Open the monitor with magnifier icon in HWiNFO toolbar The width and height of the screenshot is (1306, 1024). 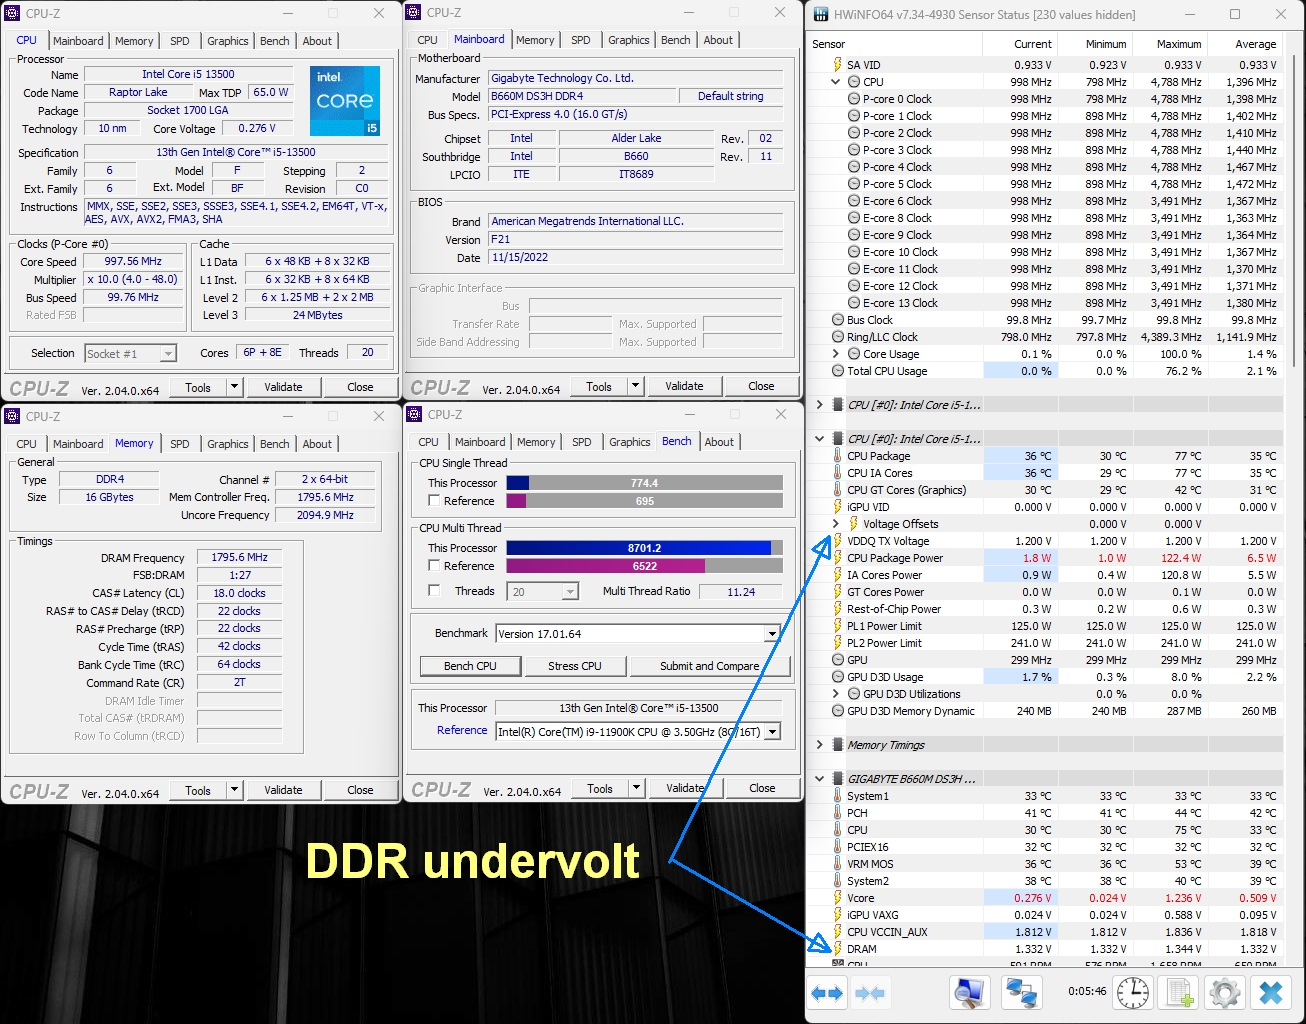point(969,993)
